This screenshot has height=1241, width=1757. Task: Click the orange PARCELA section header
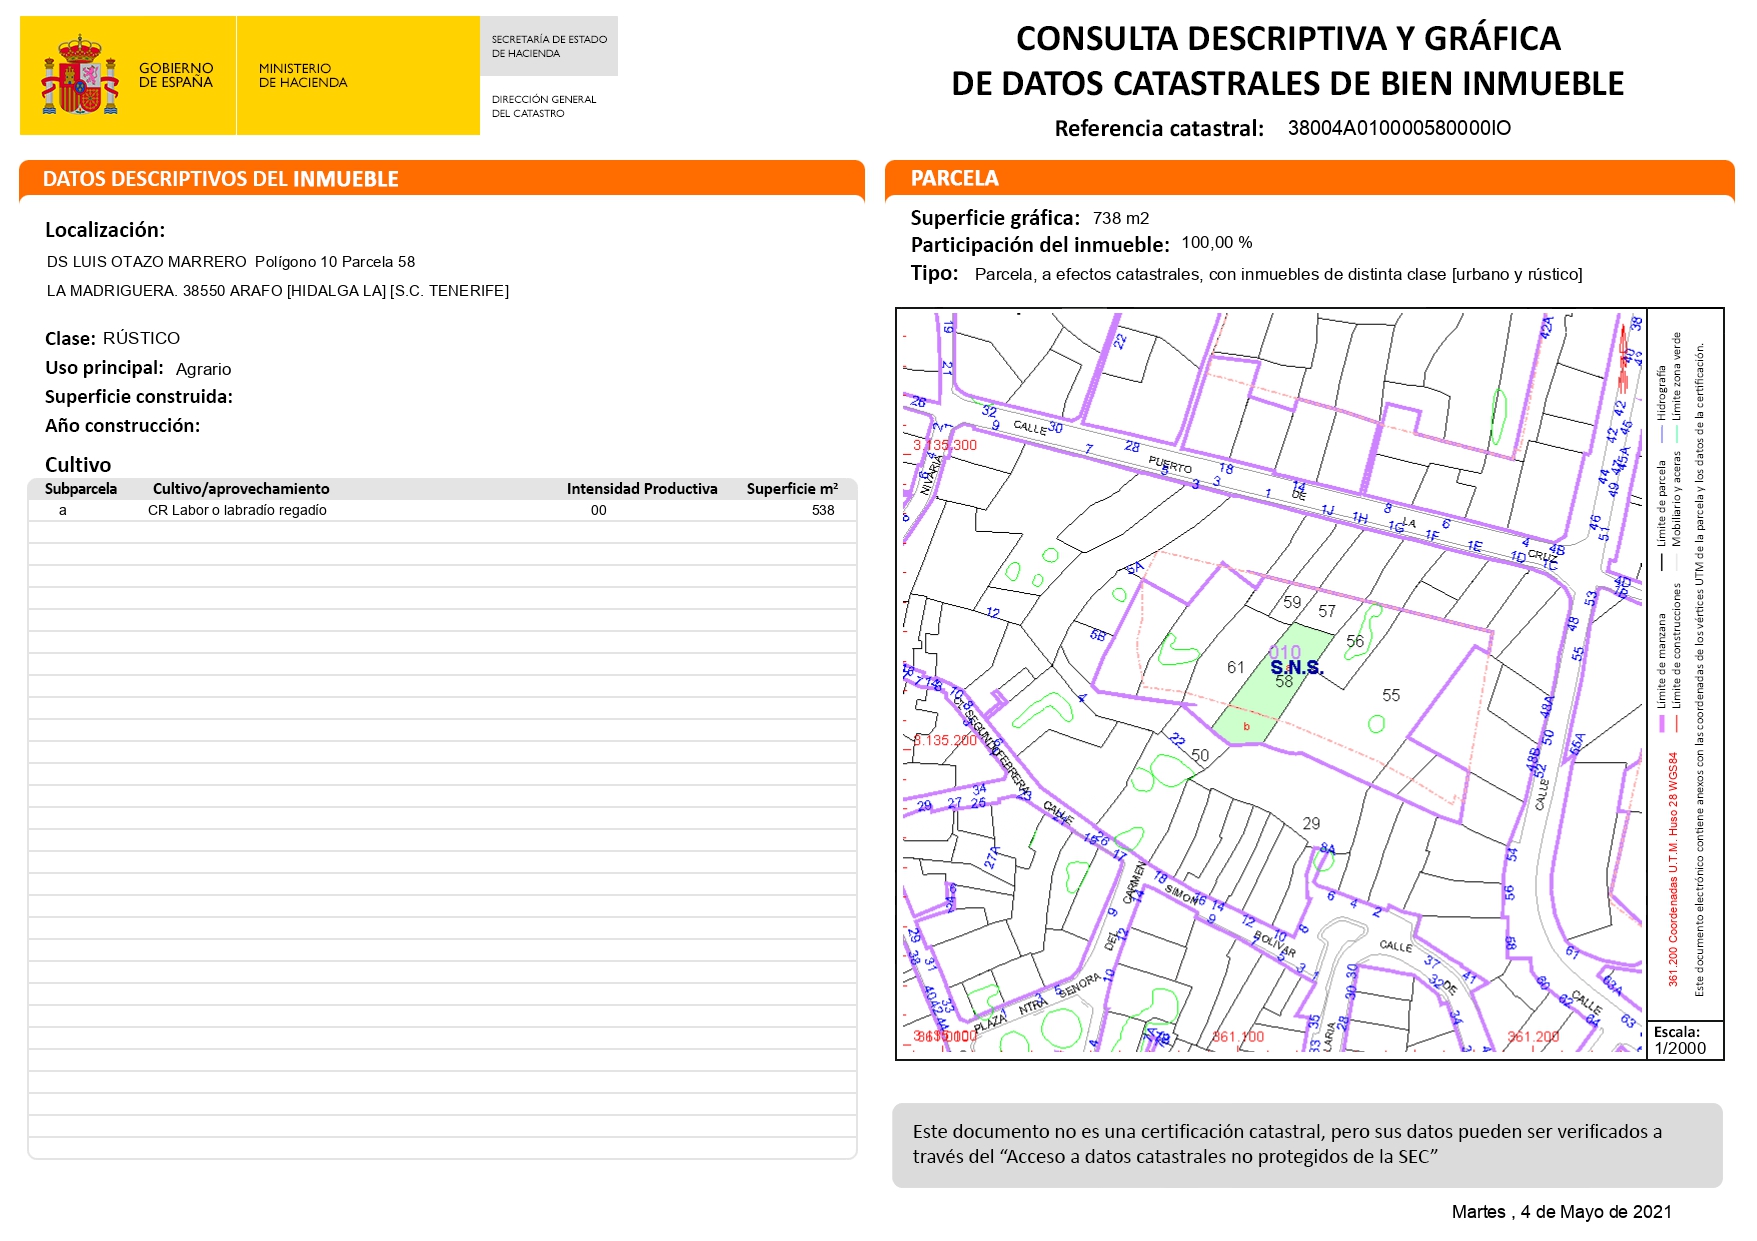(x=954, y=178)
